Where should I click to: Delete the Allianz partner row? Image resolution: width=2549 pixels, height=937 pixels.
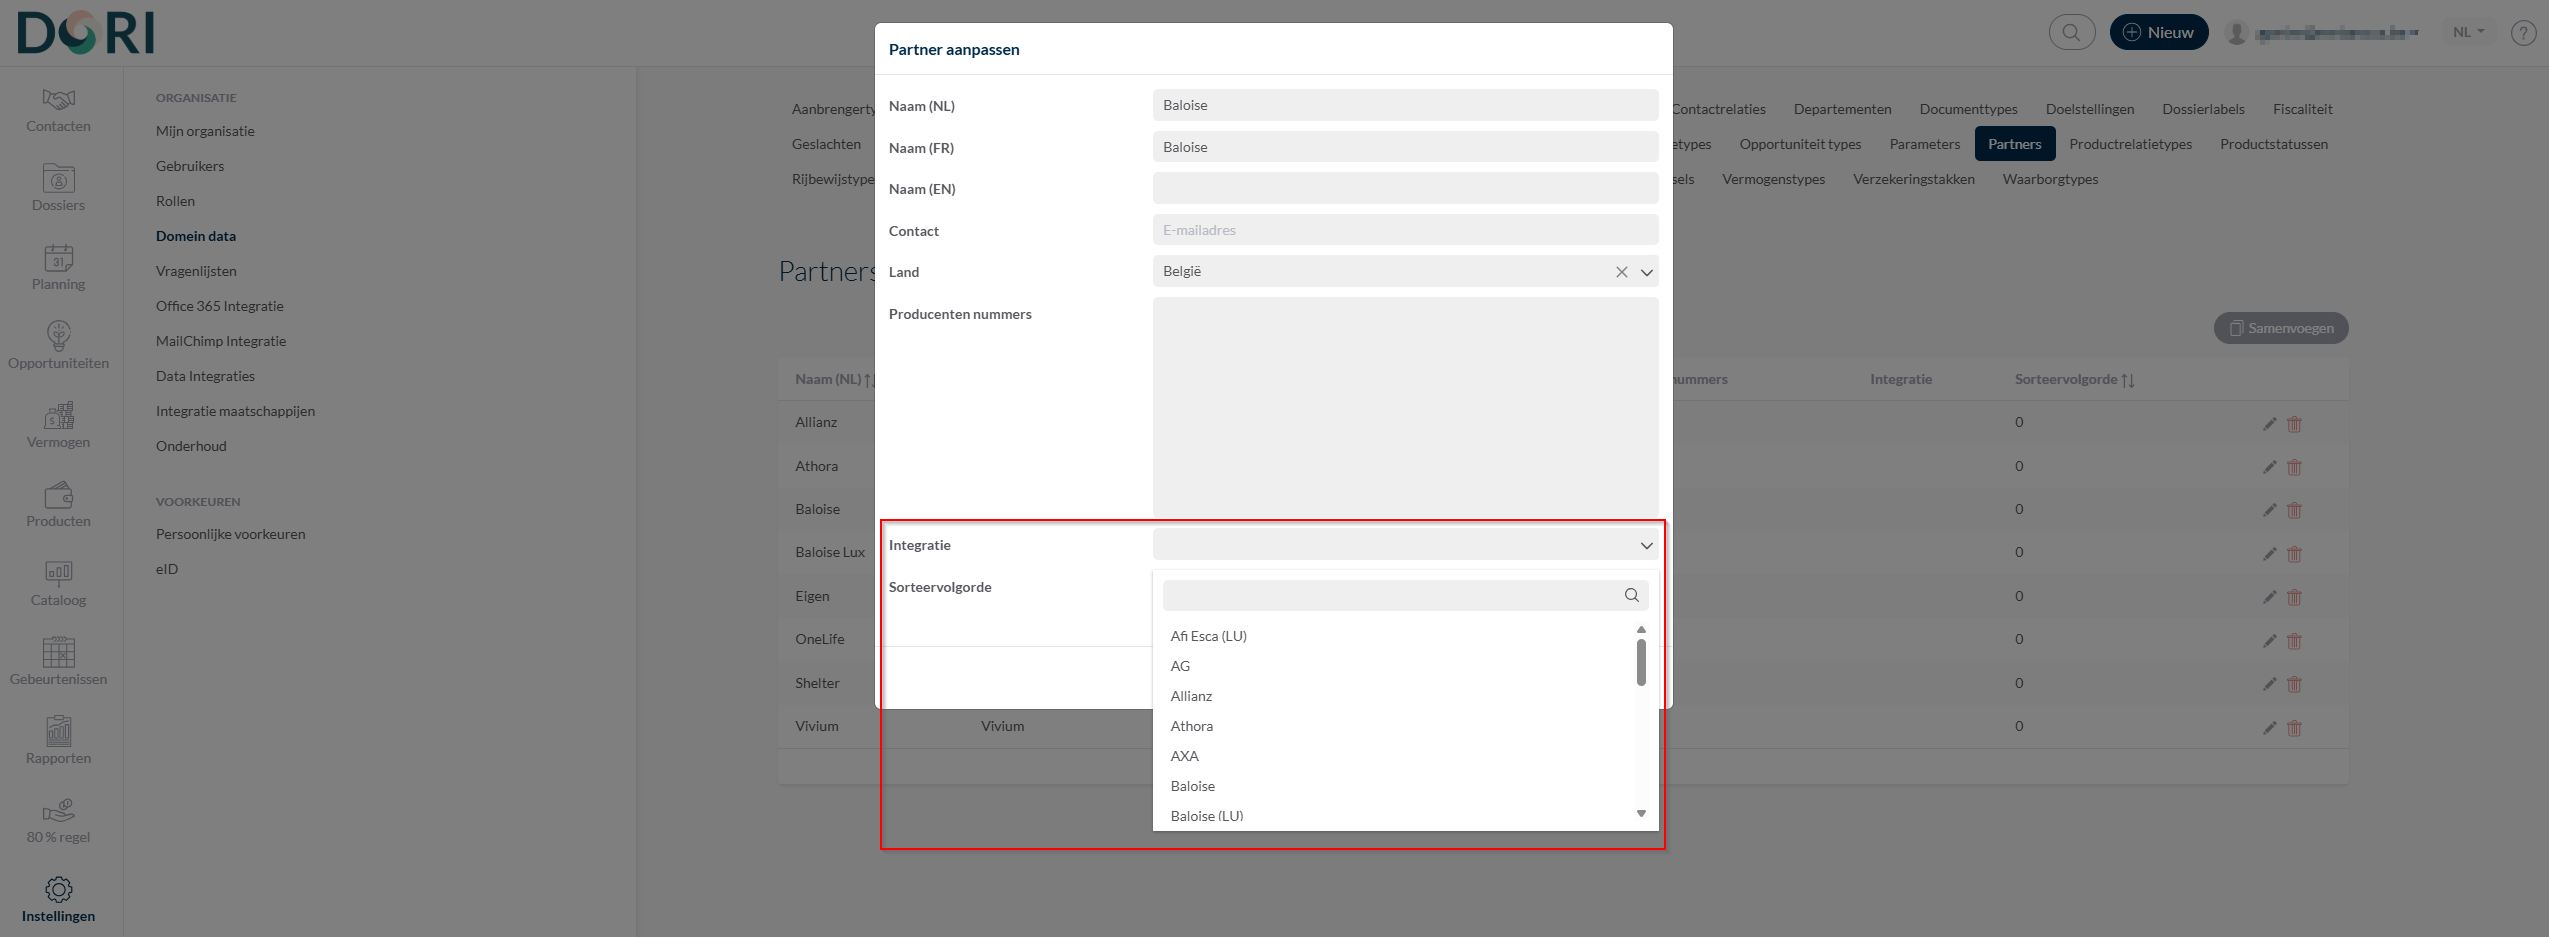click(x=2294, y=424)
